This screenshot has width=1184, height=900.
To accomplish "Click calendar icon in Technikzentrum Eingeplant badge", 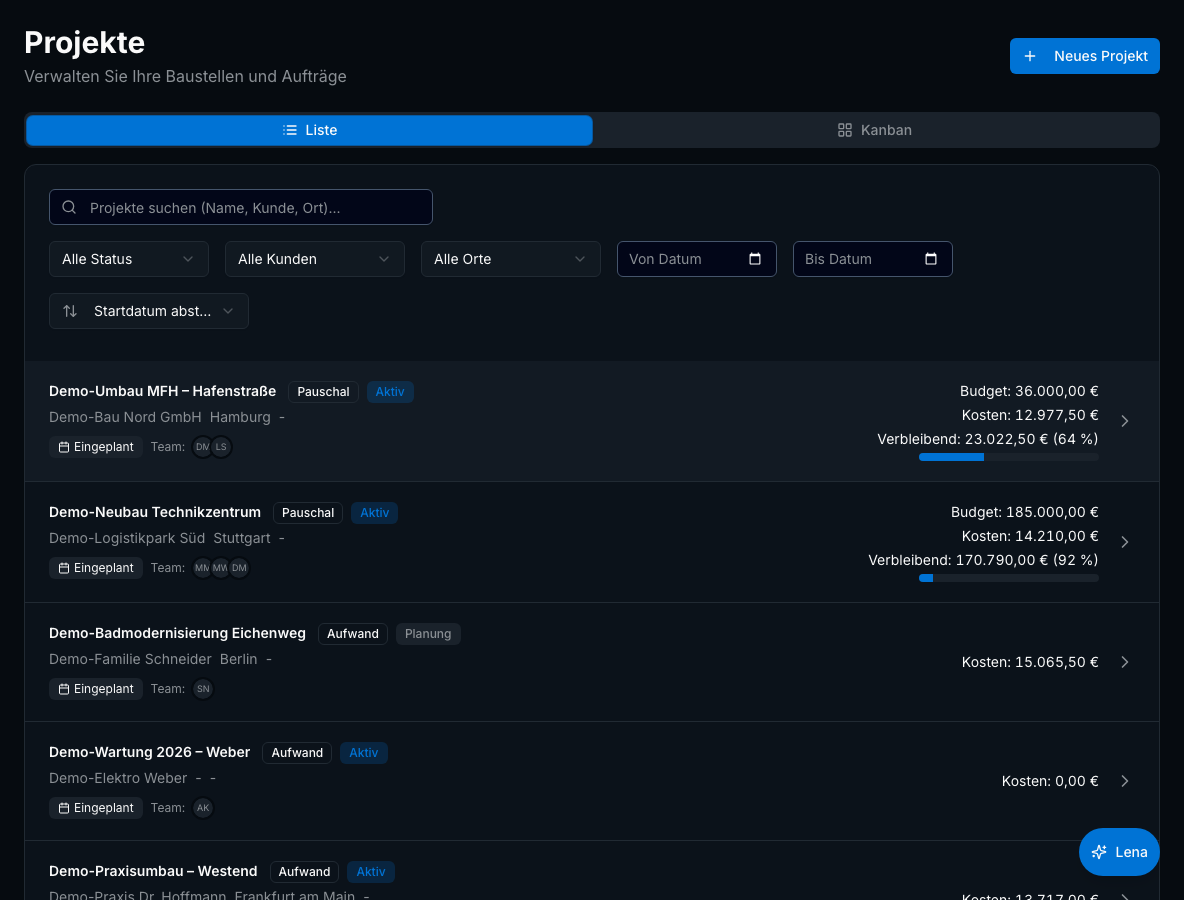I will (64, 568).
